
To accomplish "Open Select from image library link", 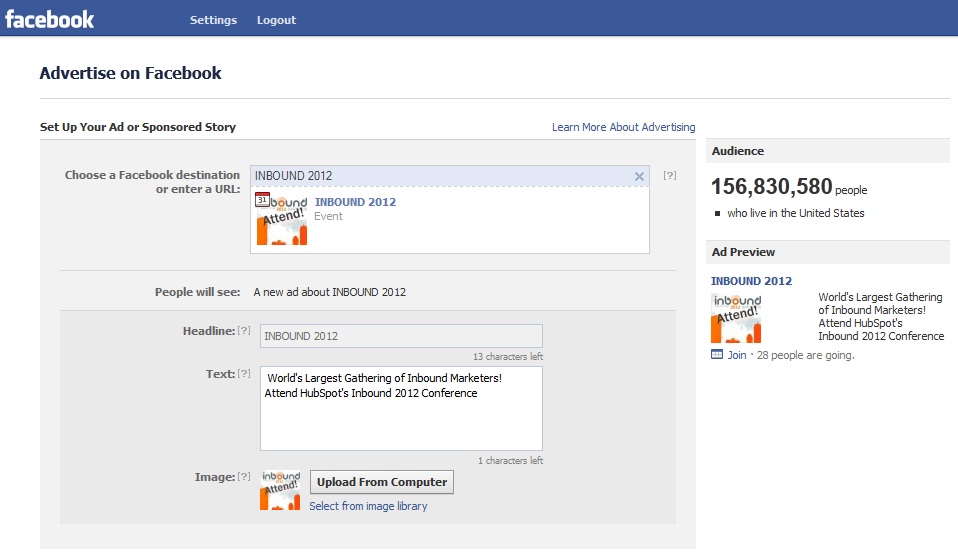I will (368, 506).
